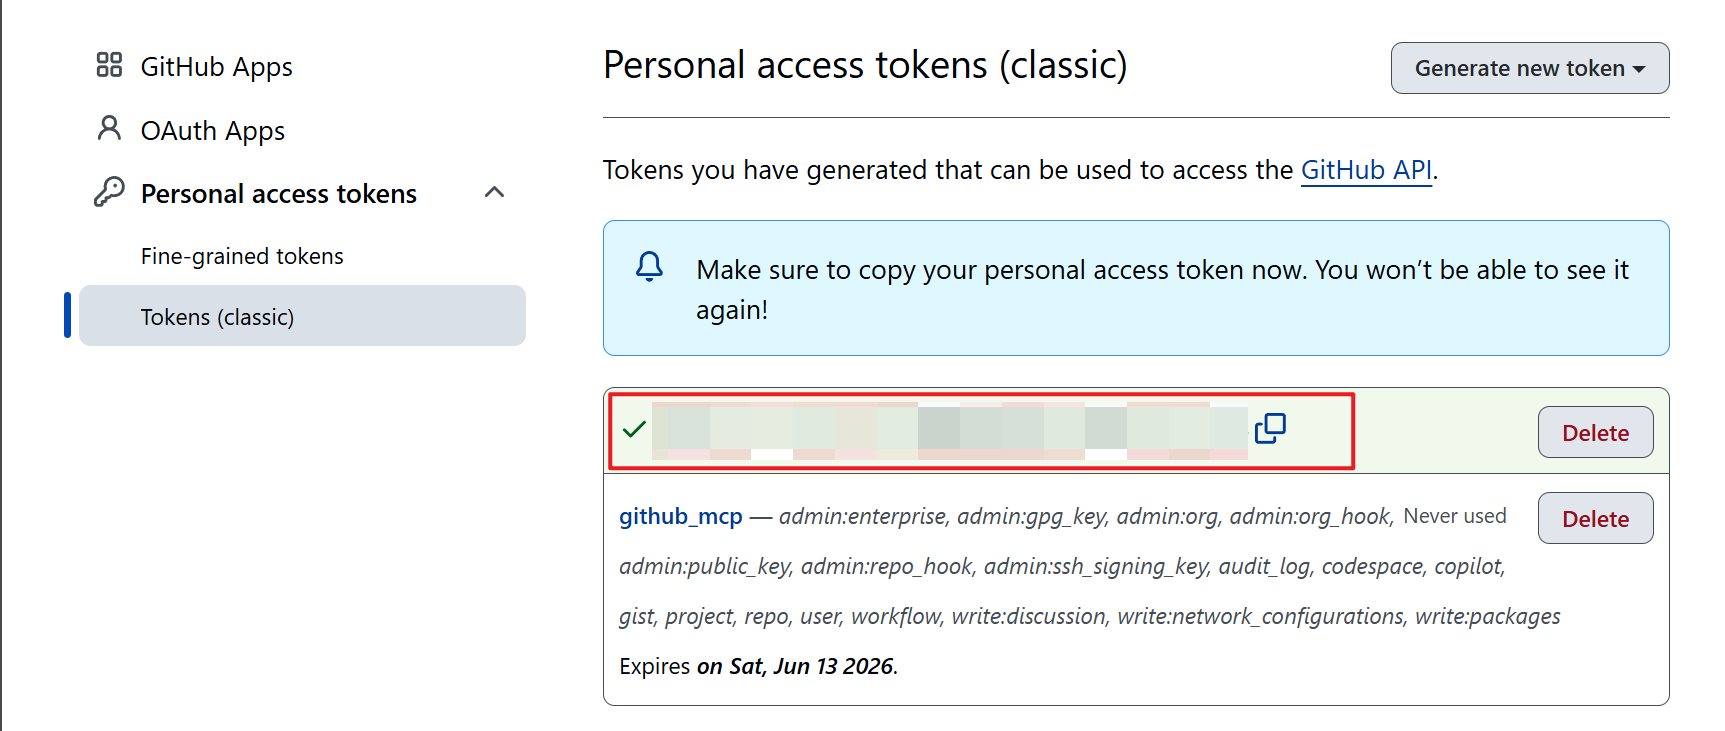Copy the token with the clipboard icon

click(x=1270, y=429)
